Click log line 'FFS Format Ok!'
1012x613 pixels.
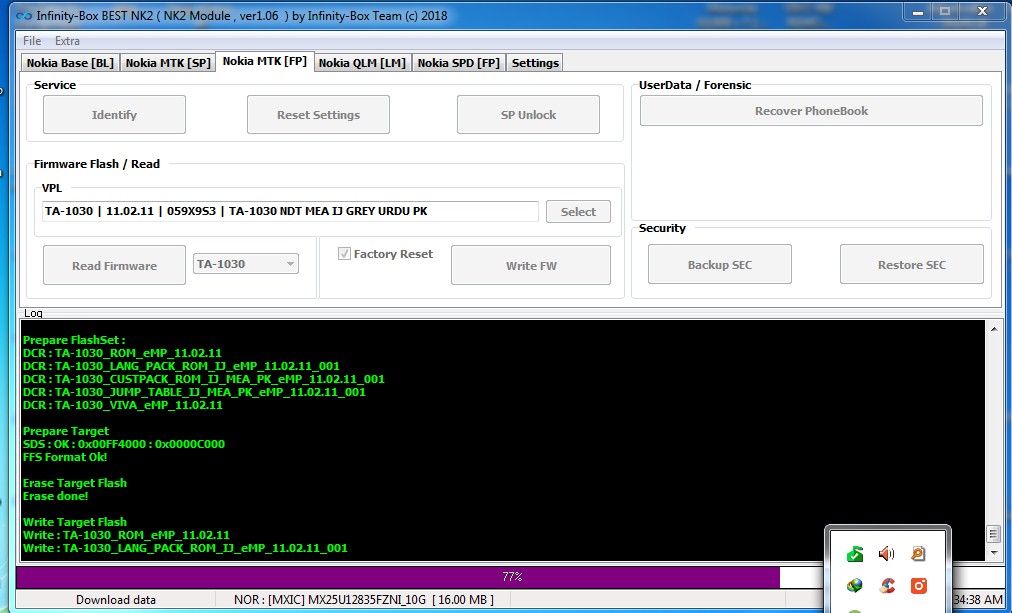(65, 457)
